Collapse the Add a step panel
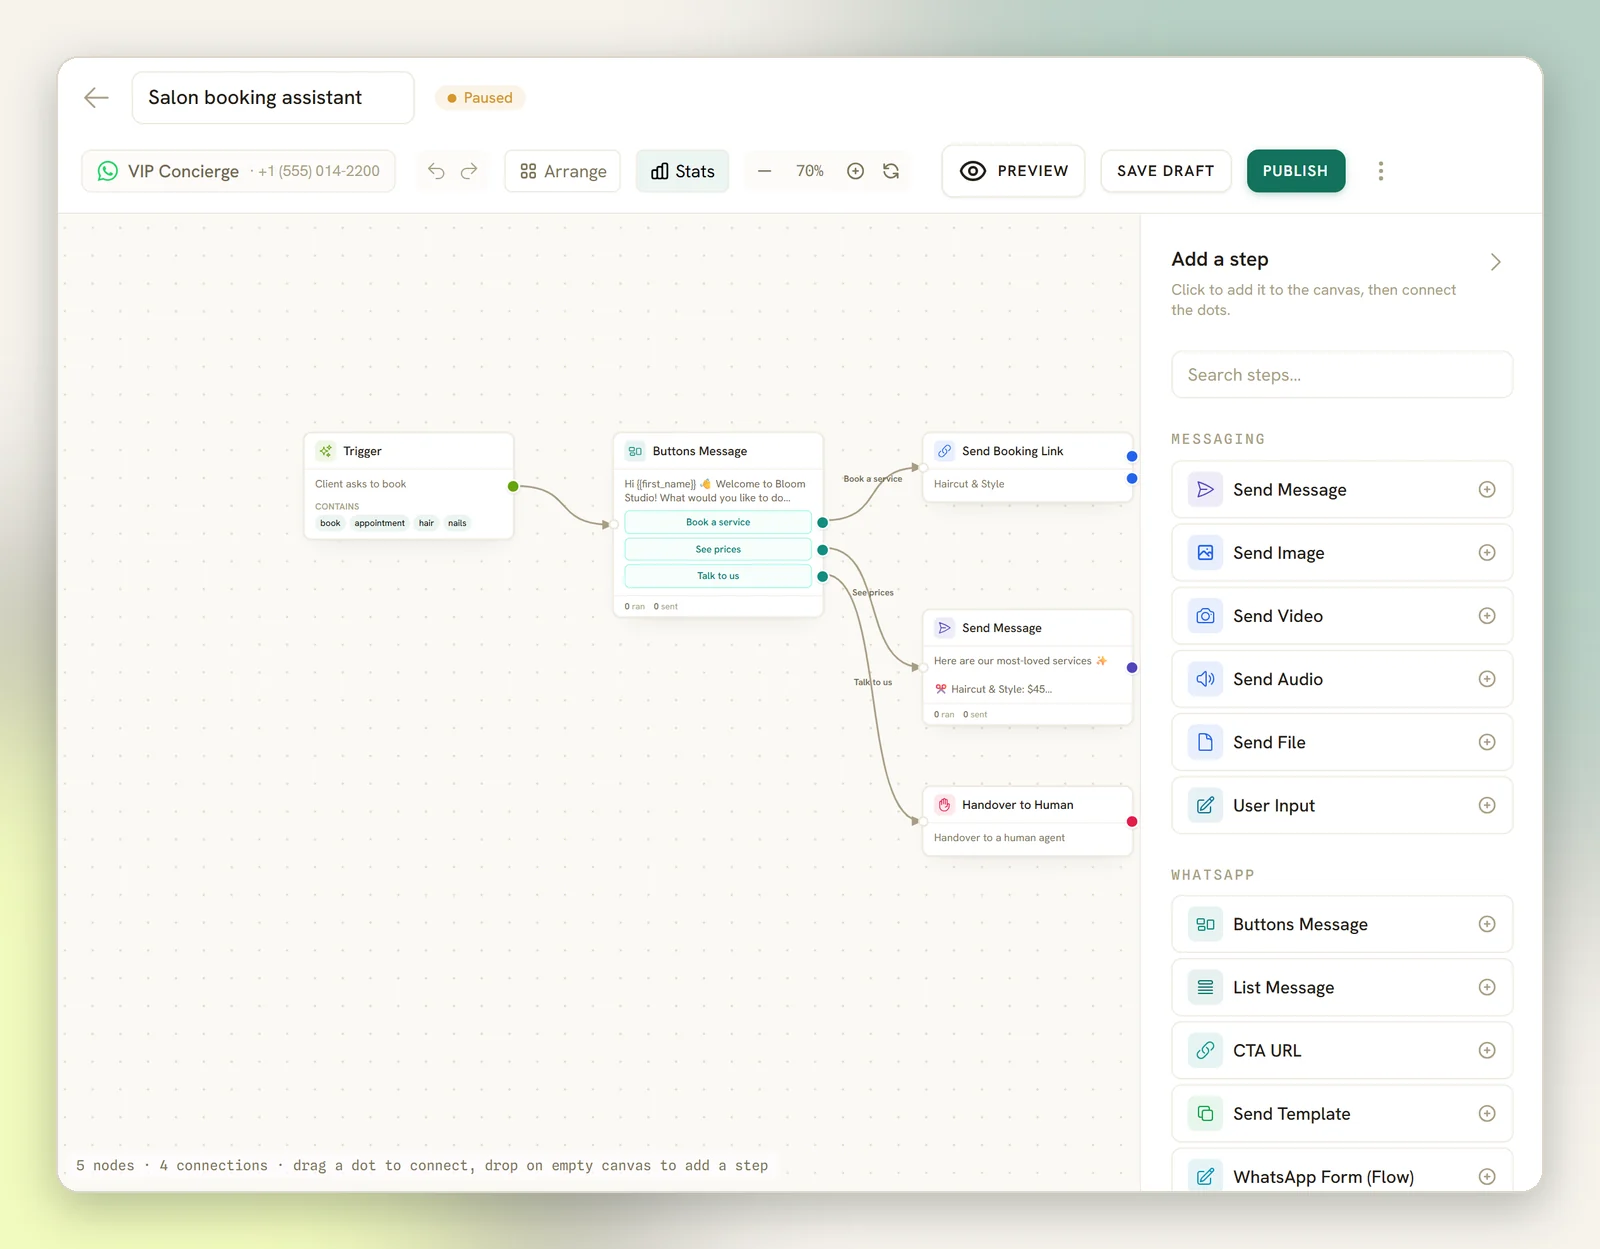 coord(1495,262)
